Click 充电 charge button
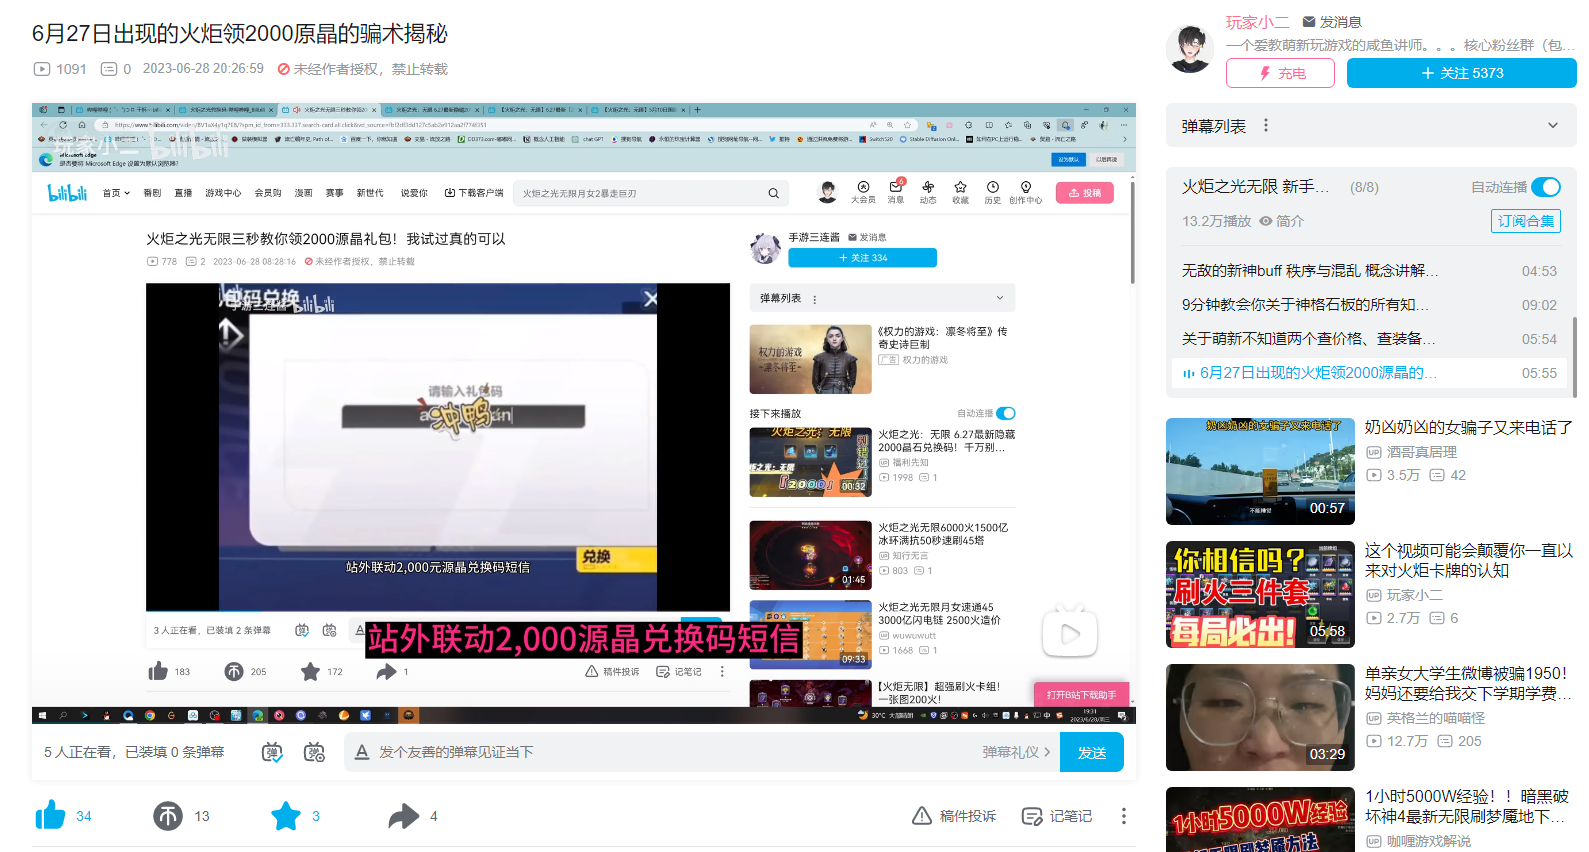Image resolution: width=1589 pixels, height=852 pixels. [x=1280, y=73]
